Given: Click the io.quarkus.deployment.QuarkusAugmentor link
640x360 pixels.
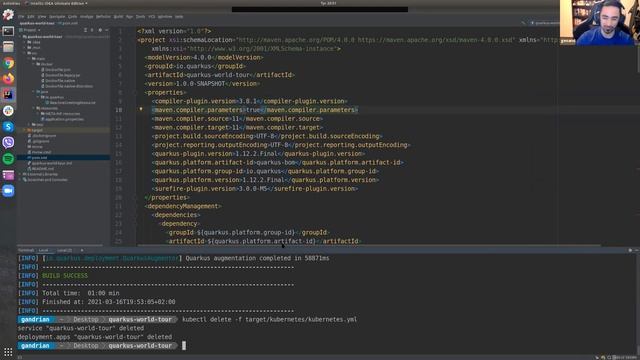Looking at the screenshot, I should click(111, 258).
